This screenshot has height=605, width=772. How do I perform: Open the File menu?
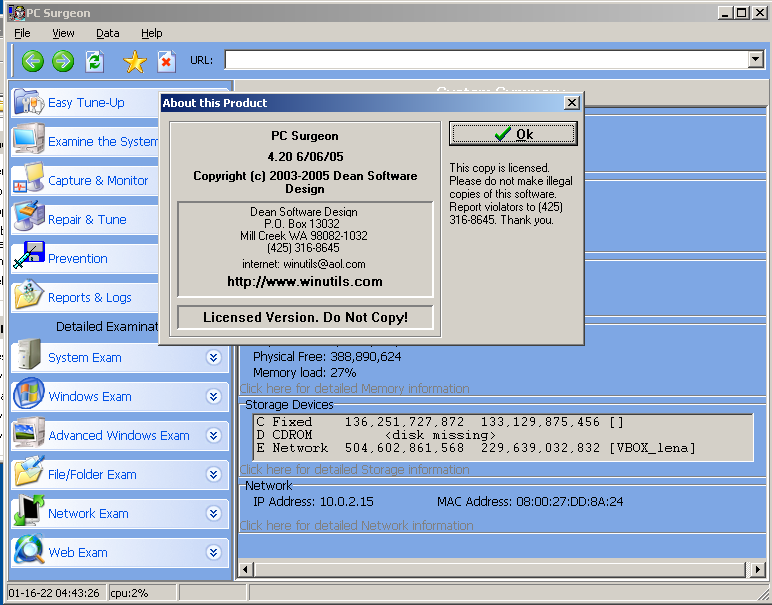(22, 33)
